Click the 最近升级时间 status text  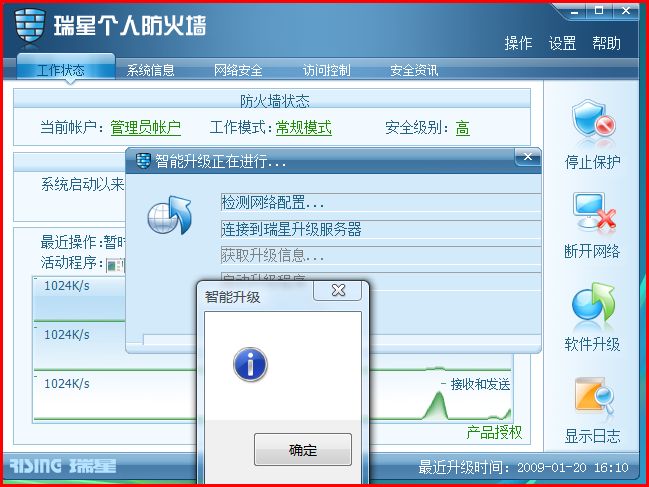(x=523, y=468)
